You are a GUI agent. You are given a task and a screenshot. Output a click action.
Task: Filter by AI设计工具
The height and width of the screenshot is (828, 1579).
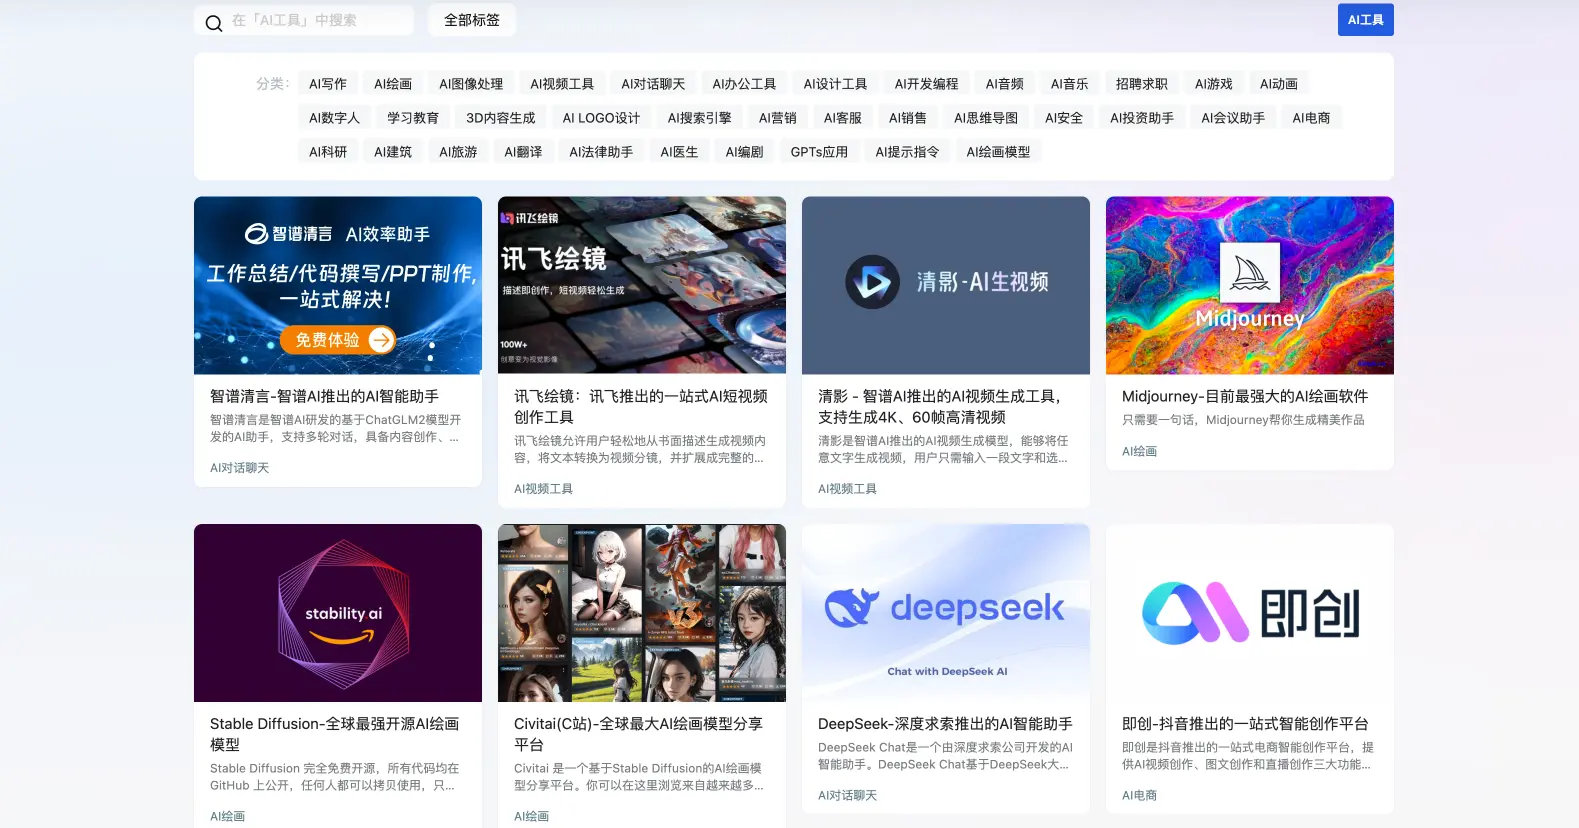pyautogui.click(x=835, y=84)
